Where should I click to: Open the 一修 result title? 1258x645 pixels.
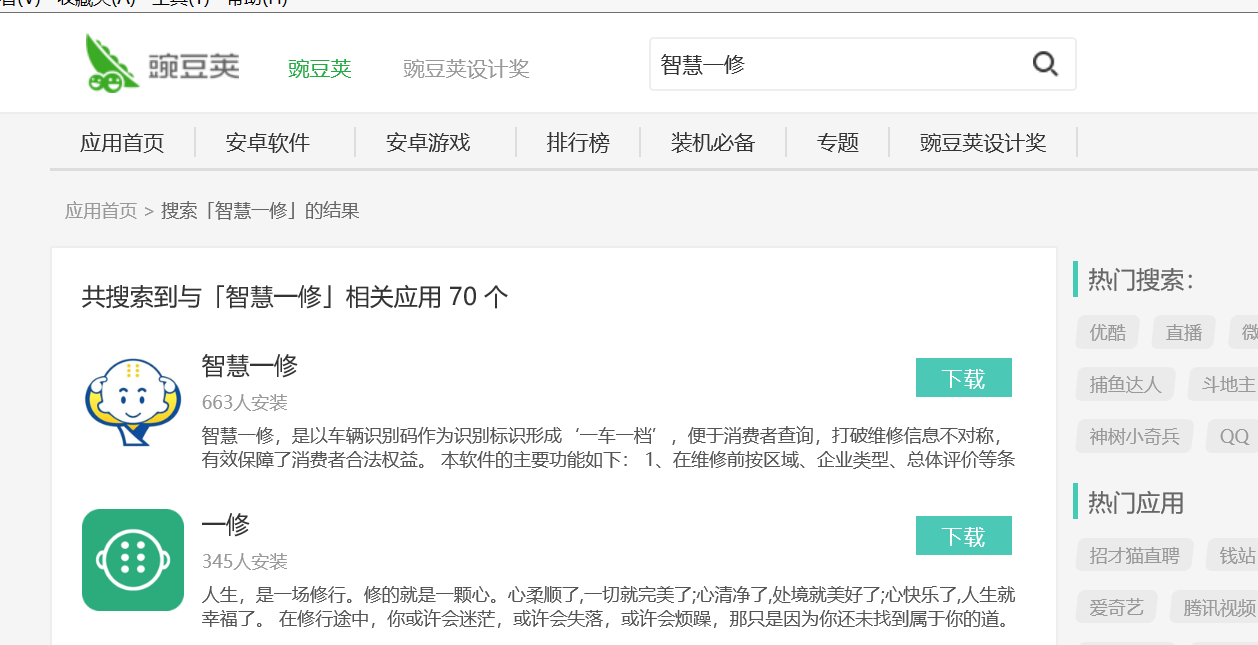click(226, 524)
